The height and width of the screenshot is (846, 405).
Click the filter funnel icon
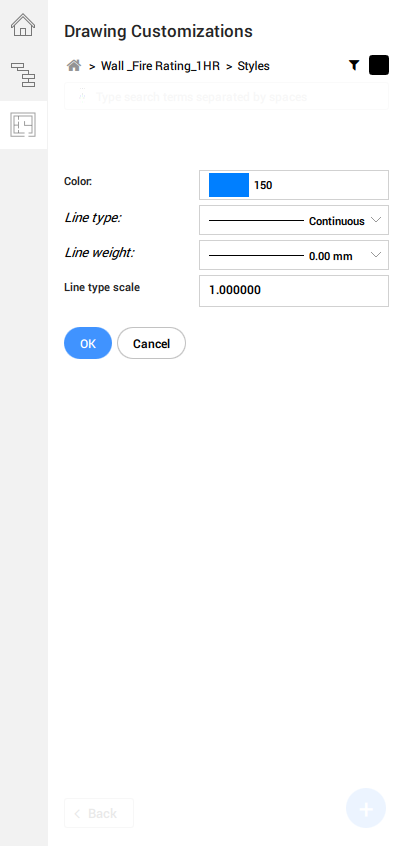coord(354,65)
